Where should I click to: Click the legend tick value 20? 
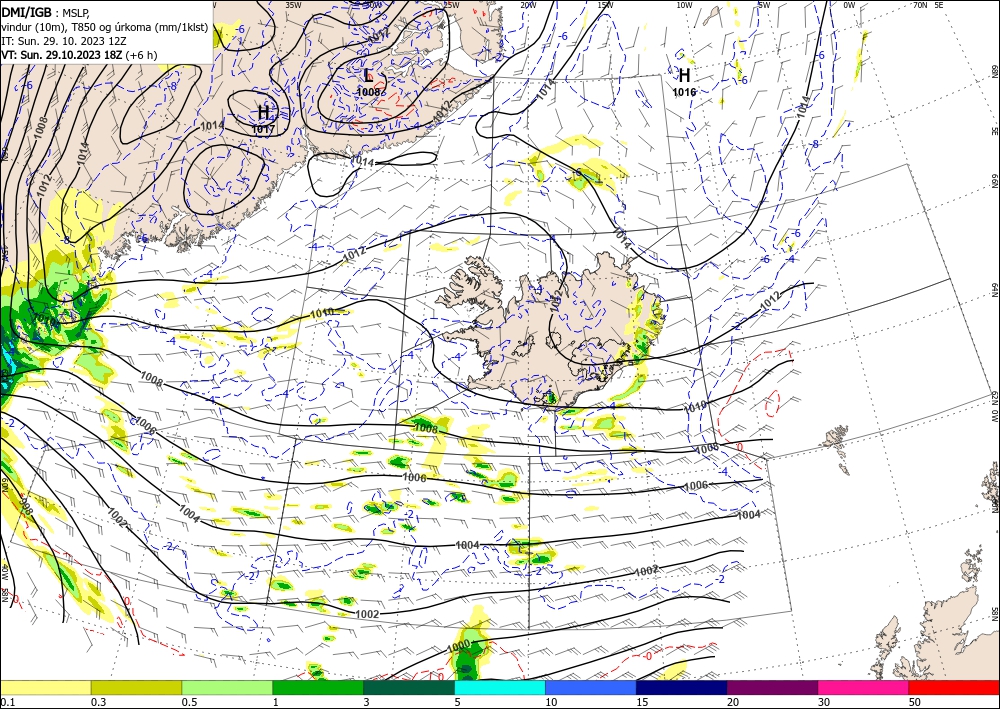pos(733,702)
